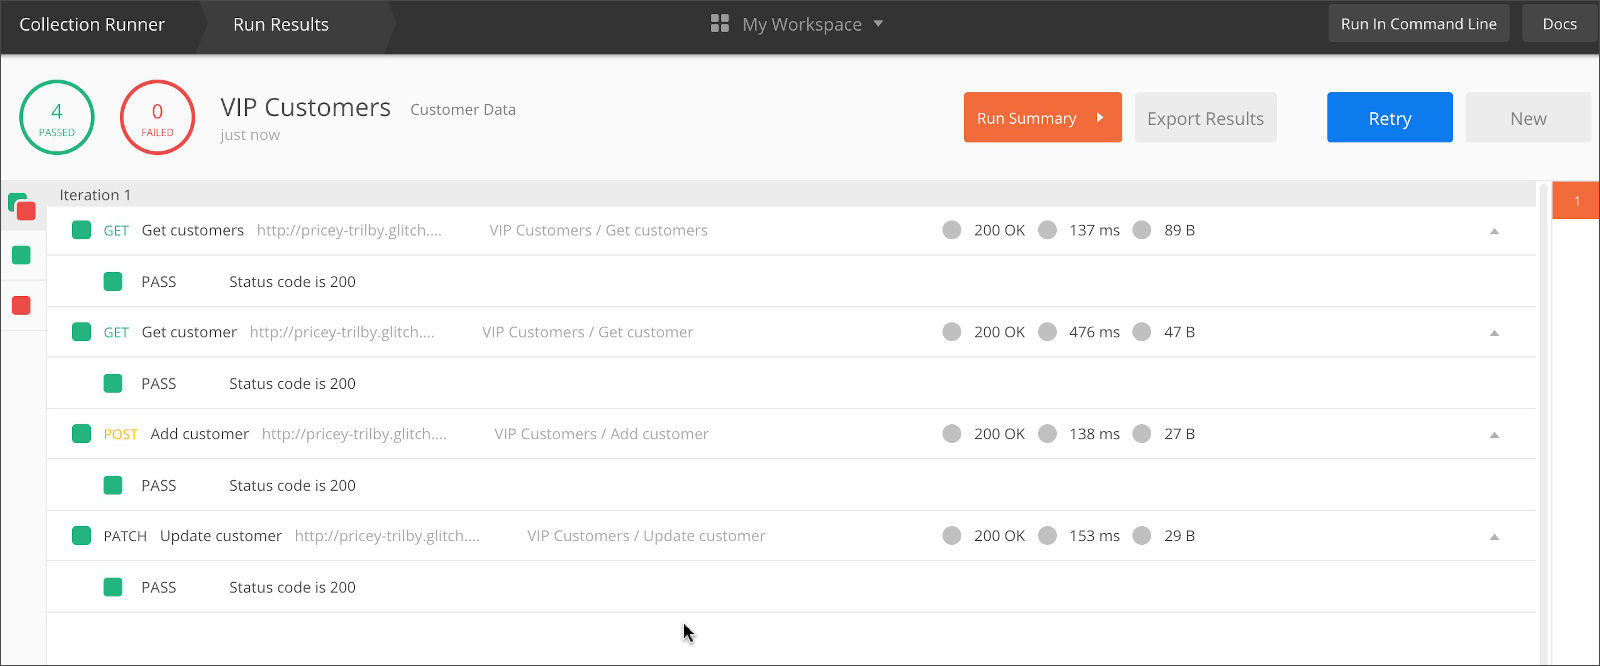Click VIP Customers / Get customers path
Image resolution: width=1600 pixels, height=666 pixels.
tap(598, 230)
